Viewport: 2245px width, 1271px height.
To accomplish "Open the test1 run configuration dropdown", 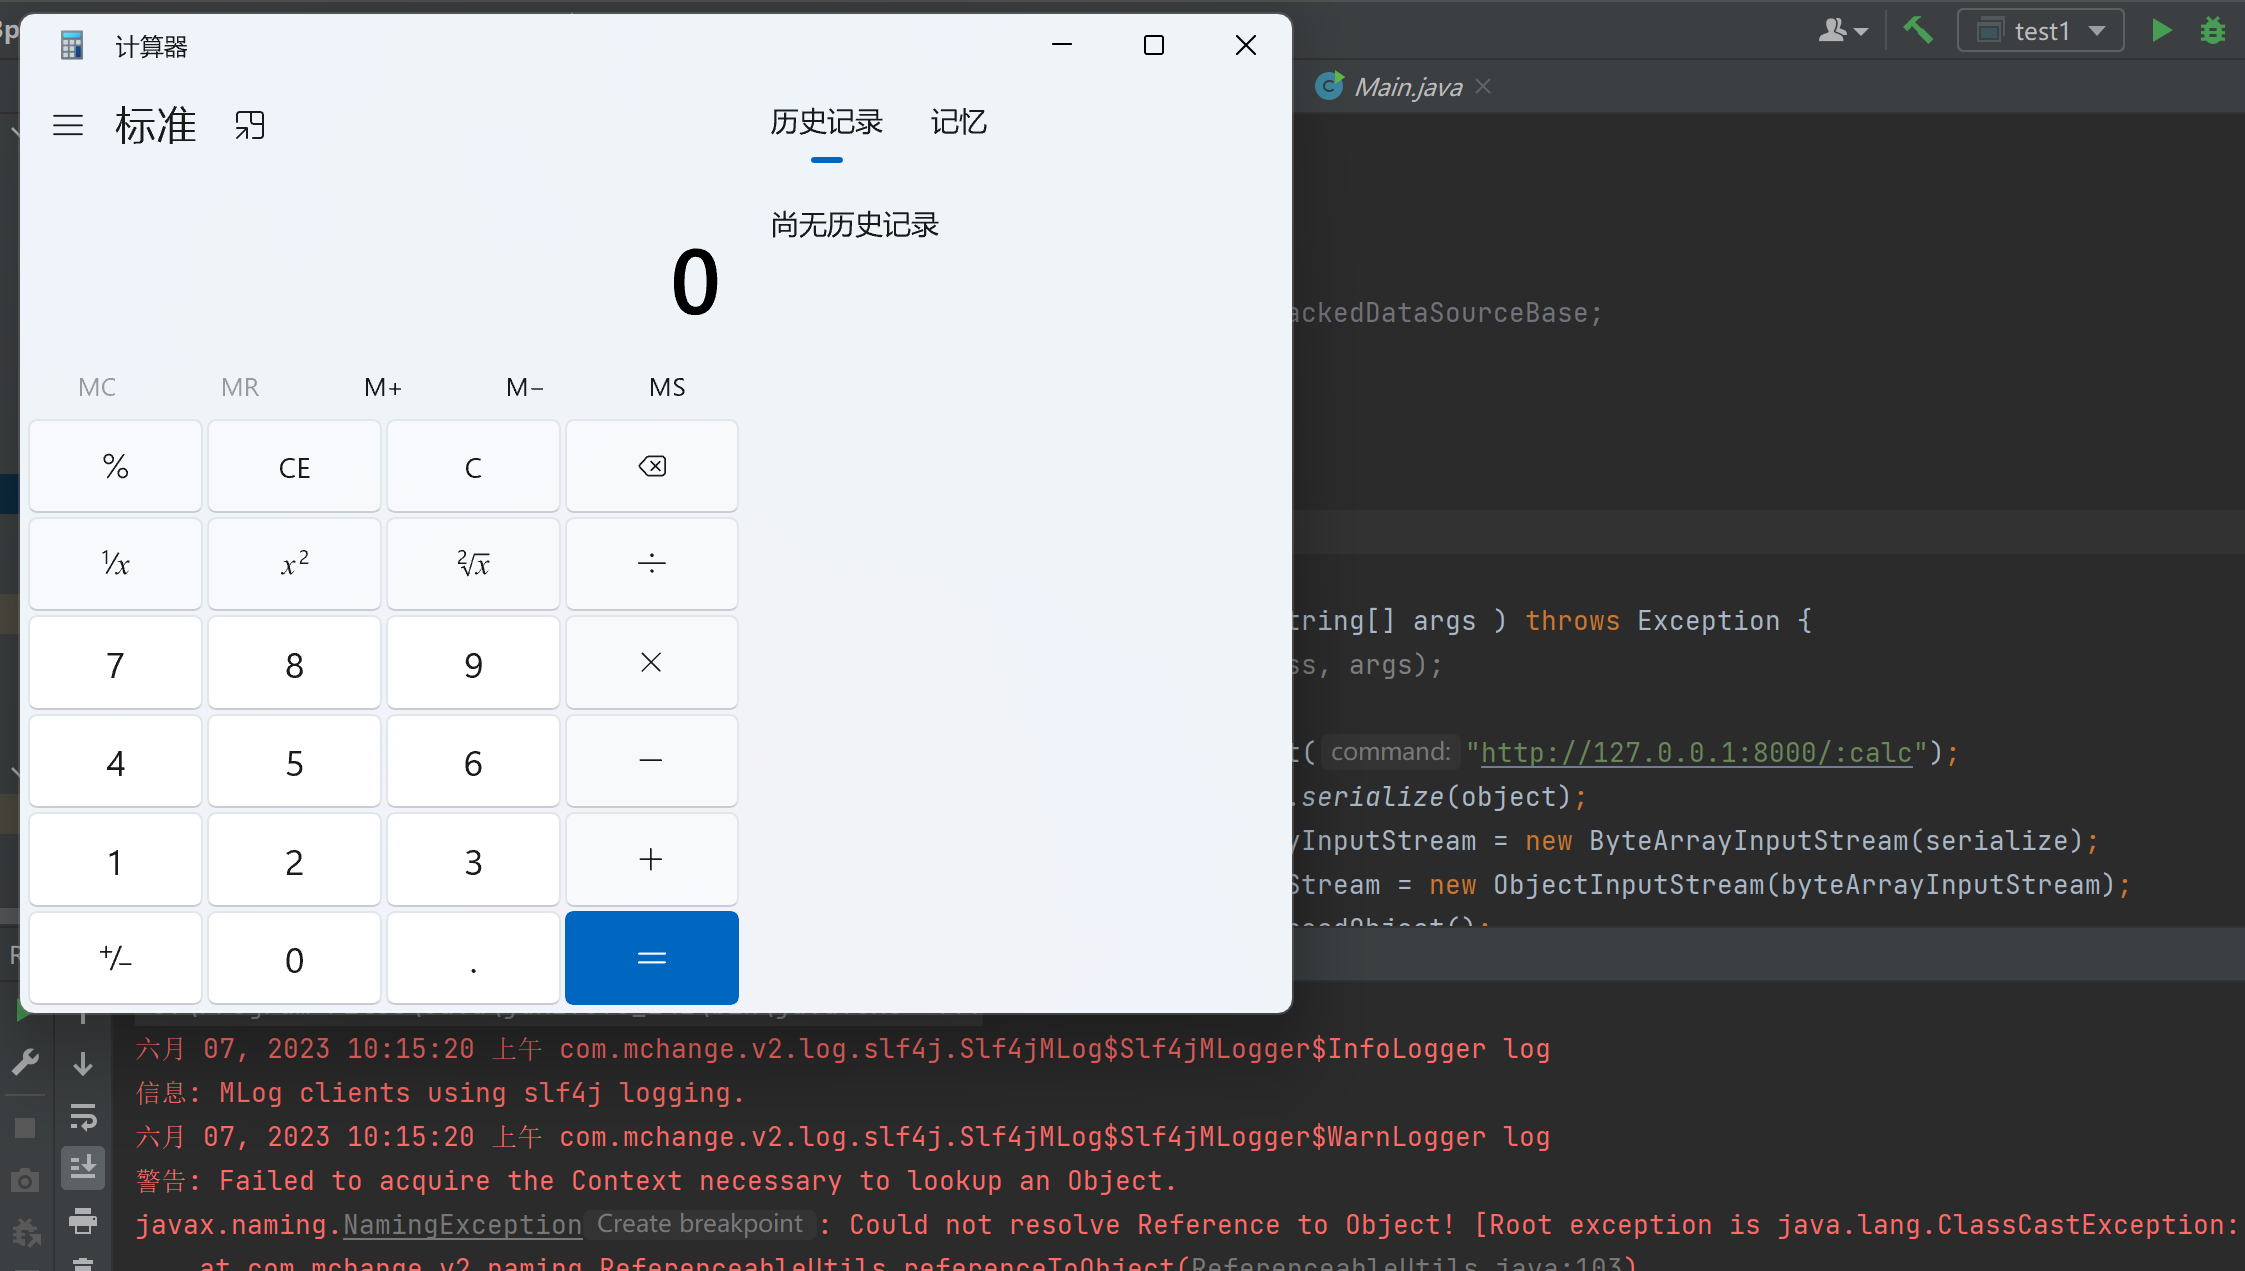I will point(2041,31).
